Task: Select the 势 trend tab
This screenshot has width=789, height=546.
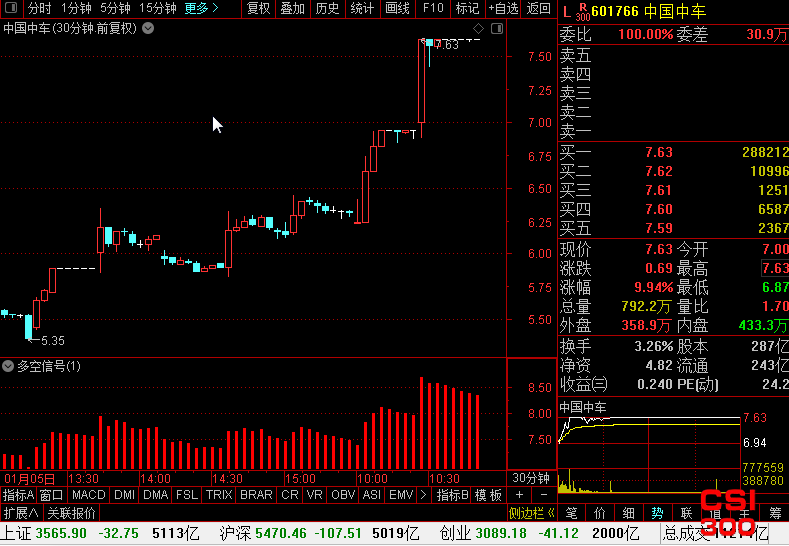Action: [x=657, y=513]
